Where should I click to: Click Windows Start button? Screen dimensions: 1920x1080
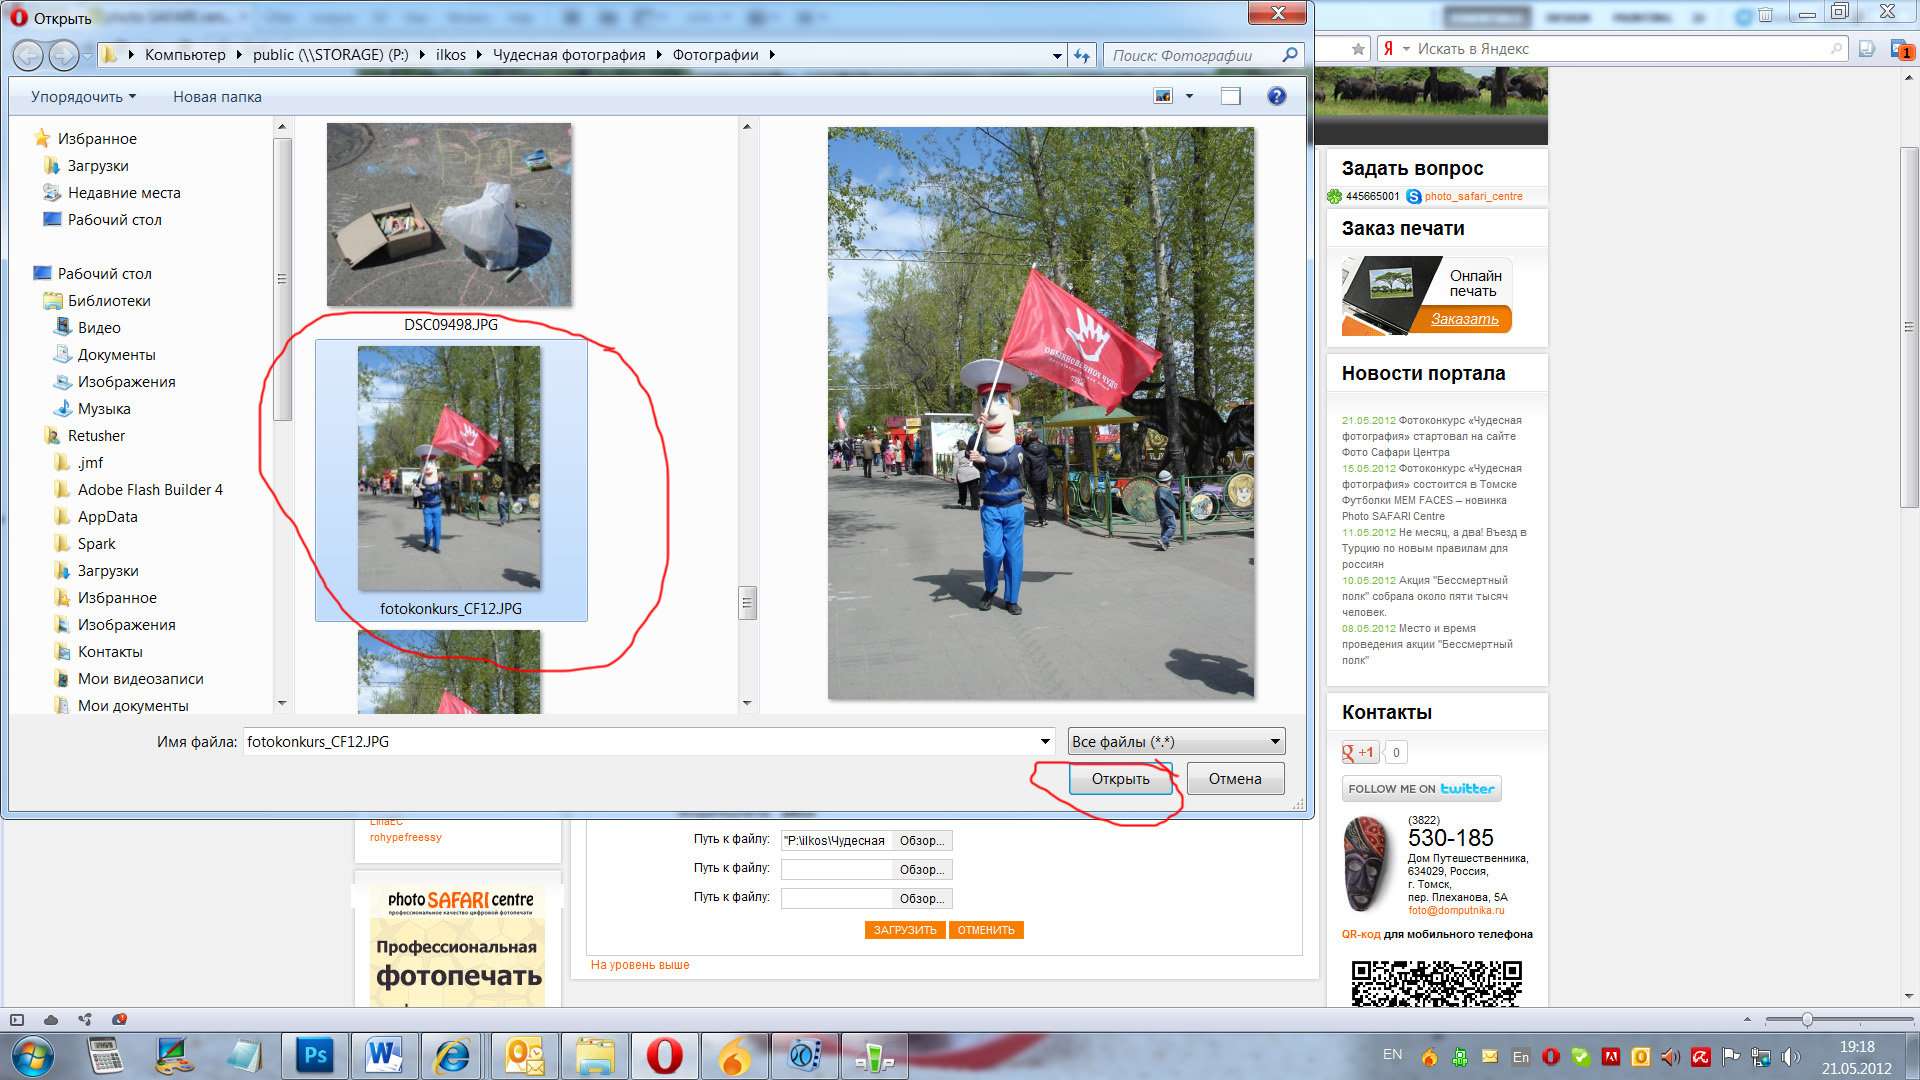[x=32, y=1056]
